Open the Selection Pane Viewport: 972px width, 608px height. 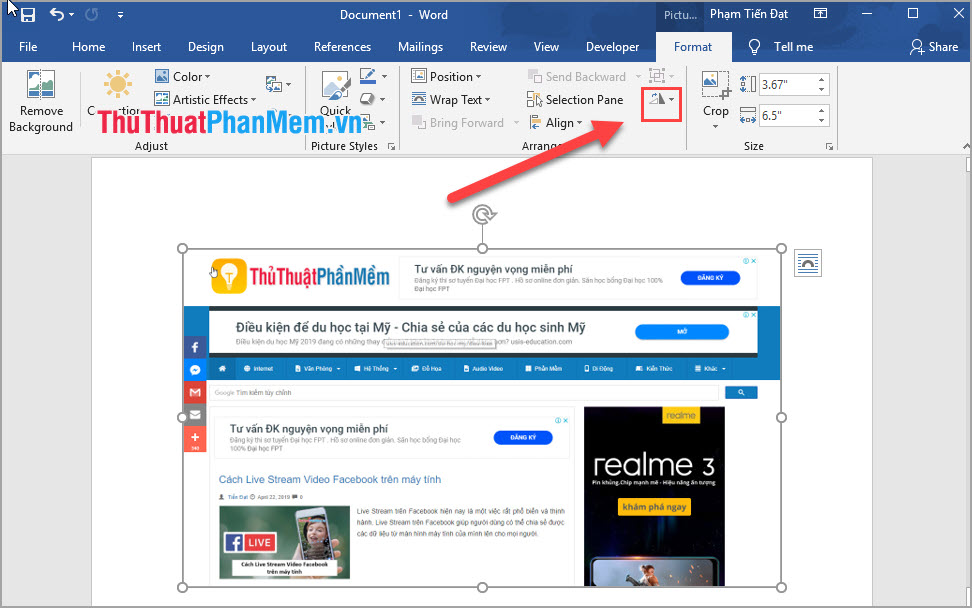click(x=575, y=100)
